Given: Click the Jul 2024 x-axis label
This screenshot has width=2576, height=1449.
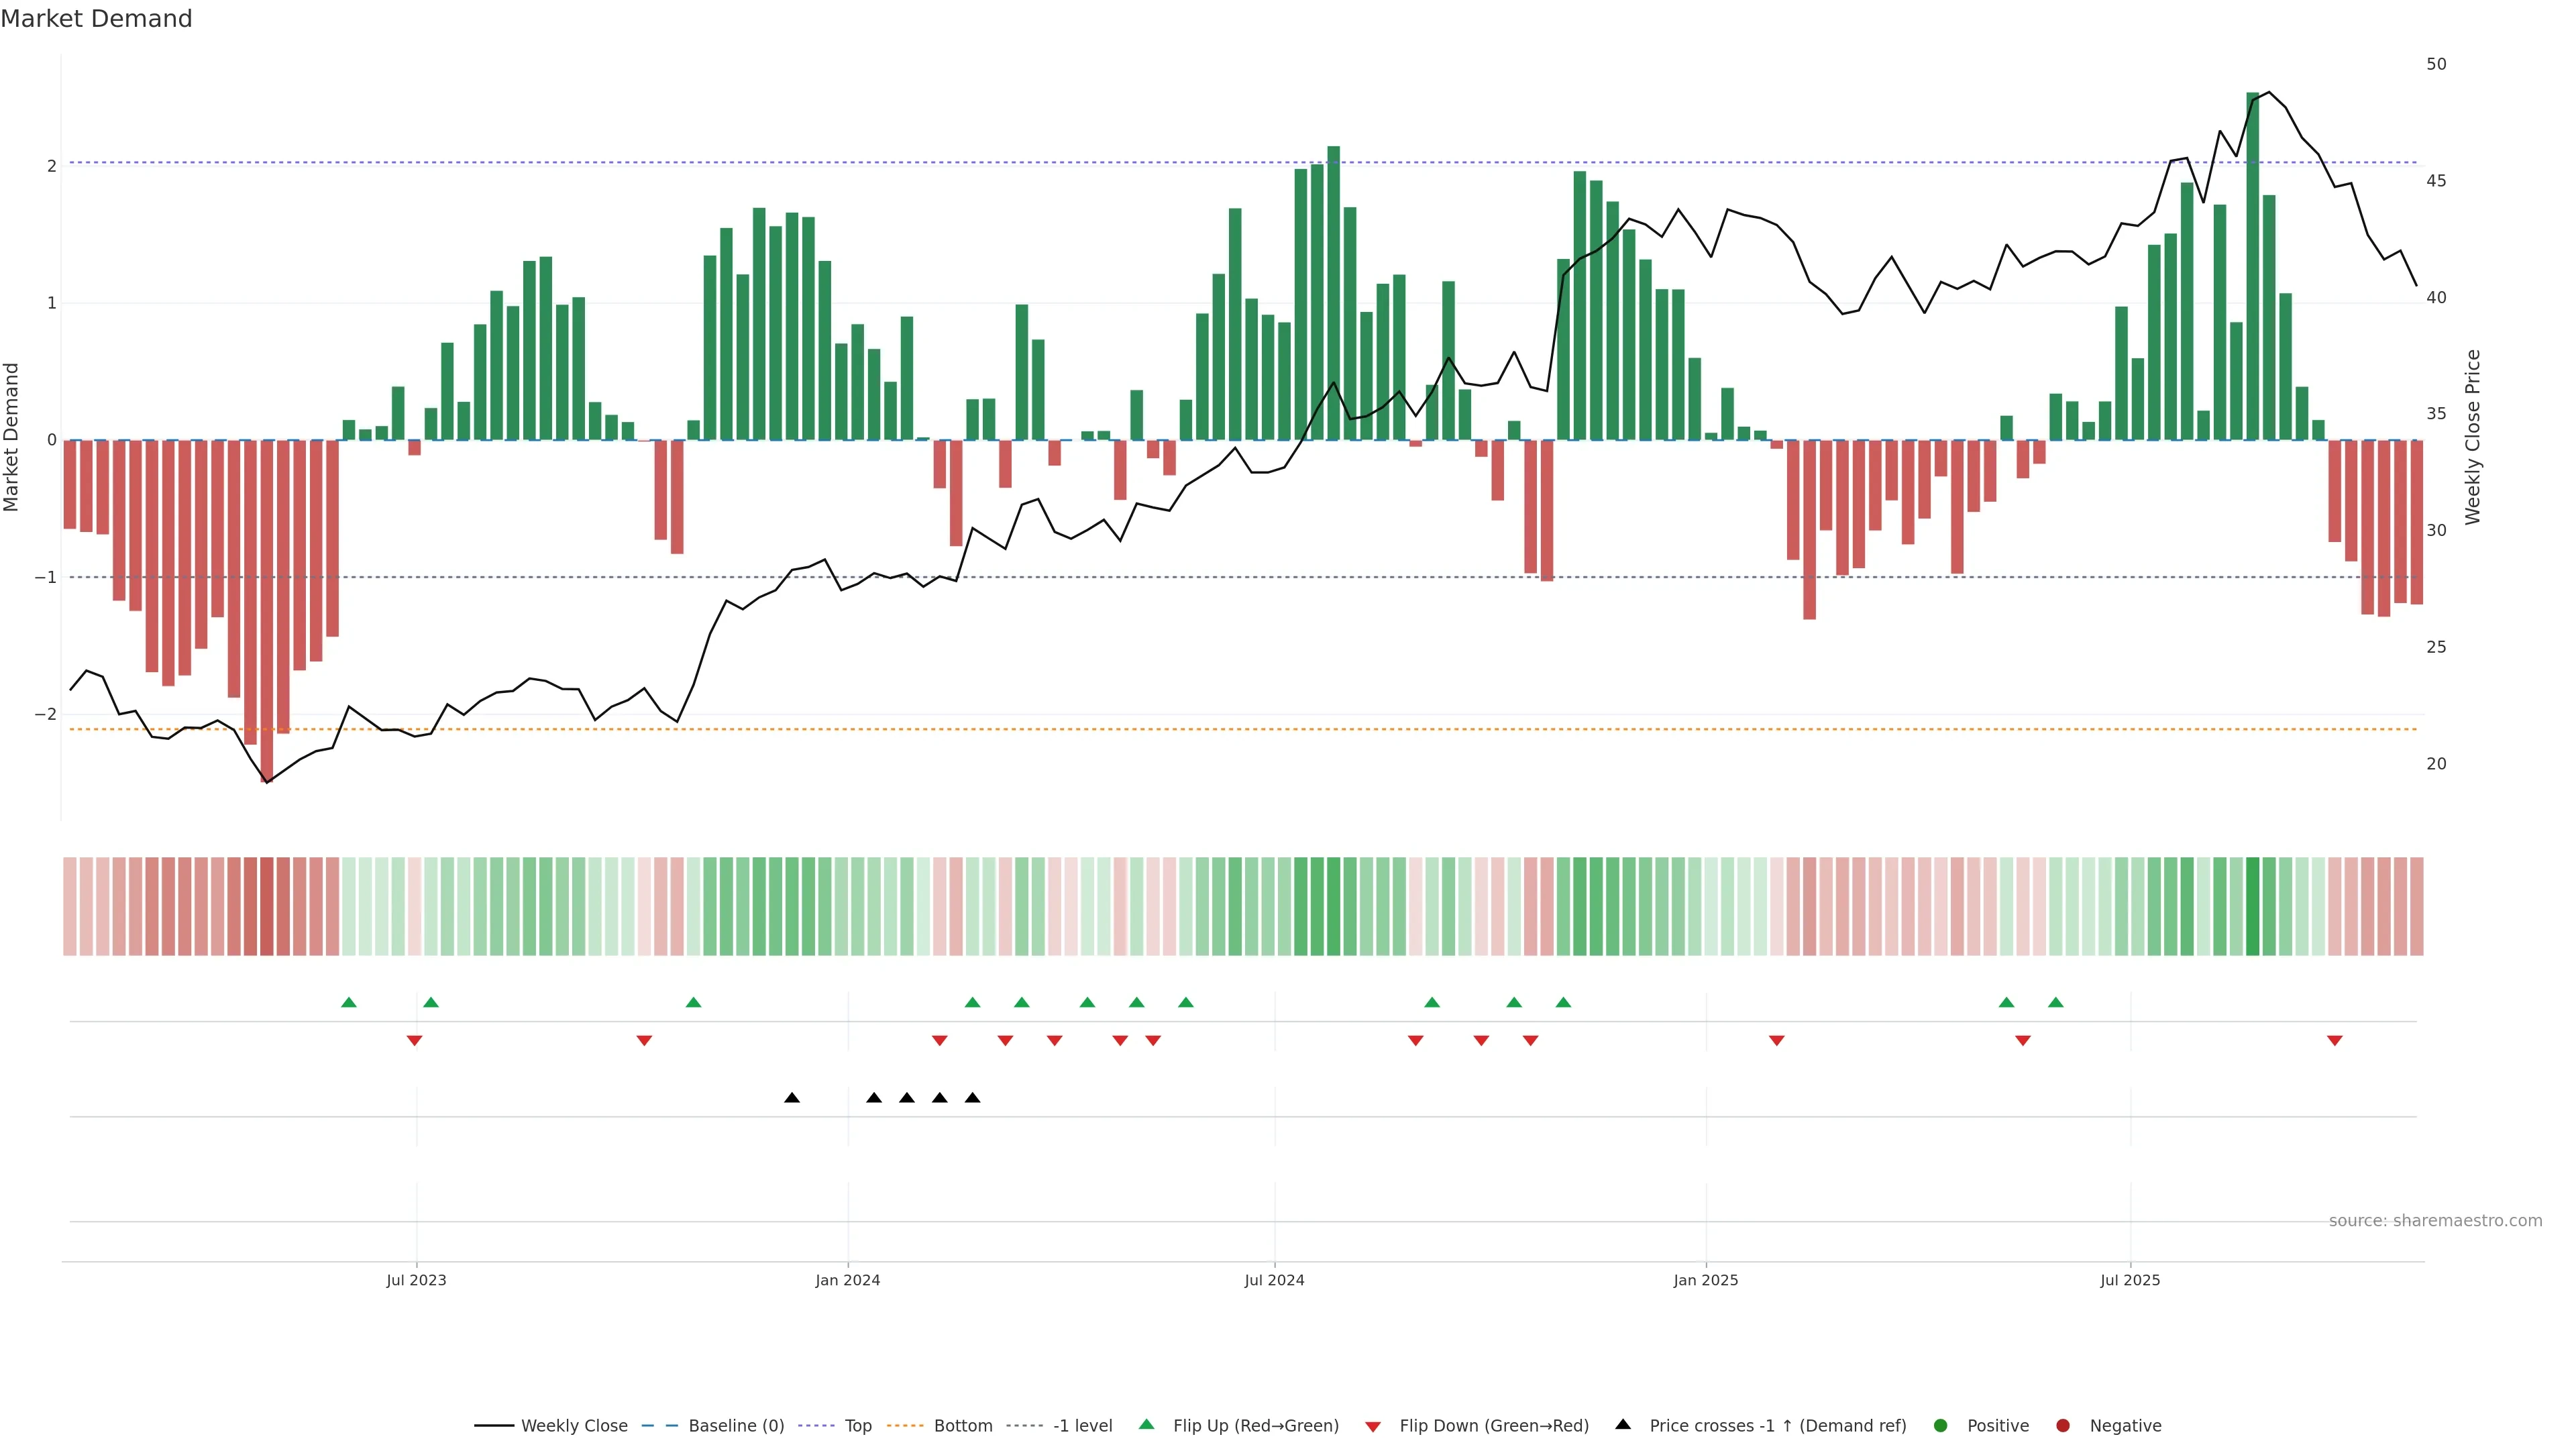Looking at the screenshot, I should (x=1274, y=1281).
